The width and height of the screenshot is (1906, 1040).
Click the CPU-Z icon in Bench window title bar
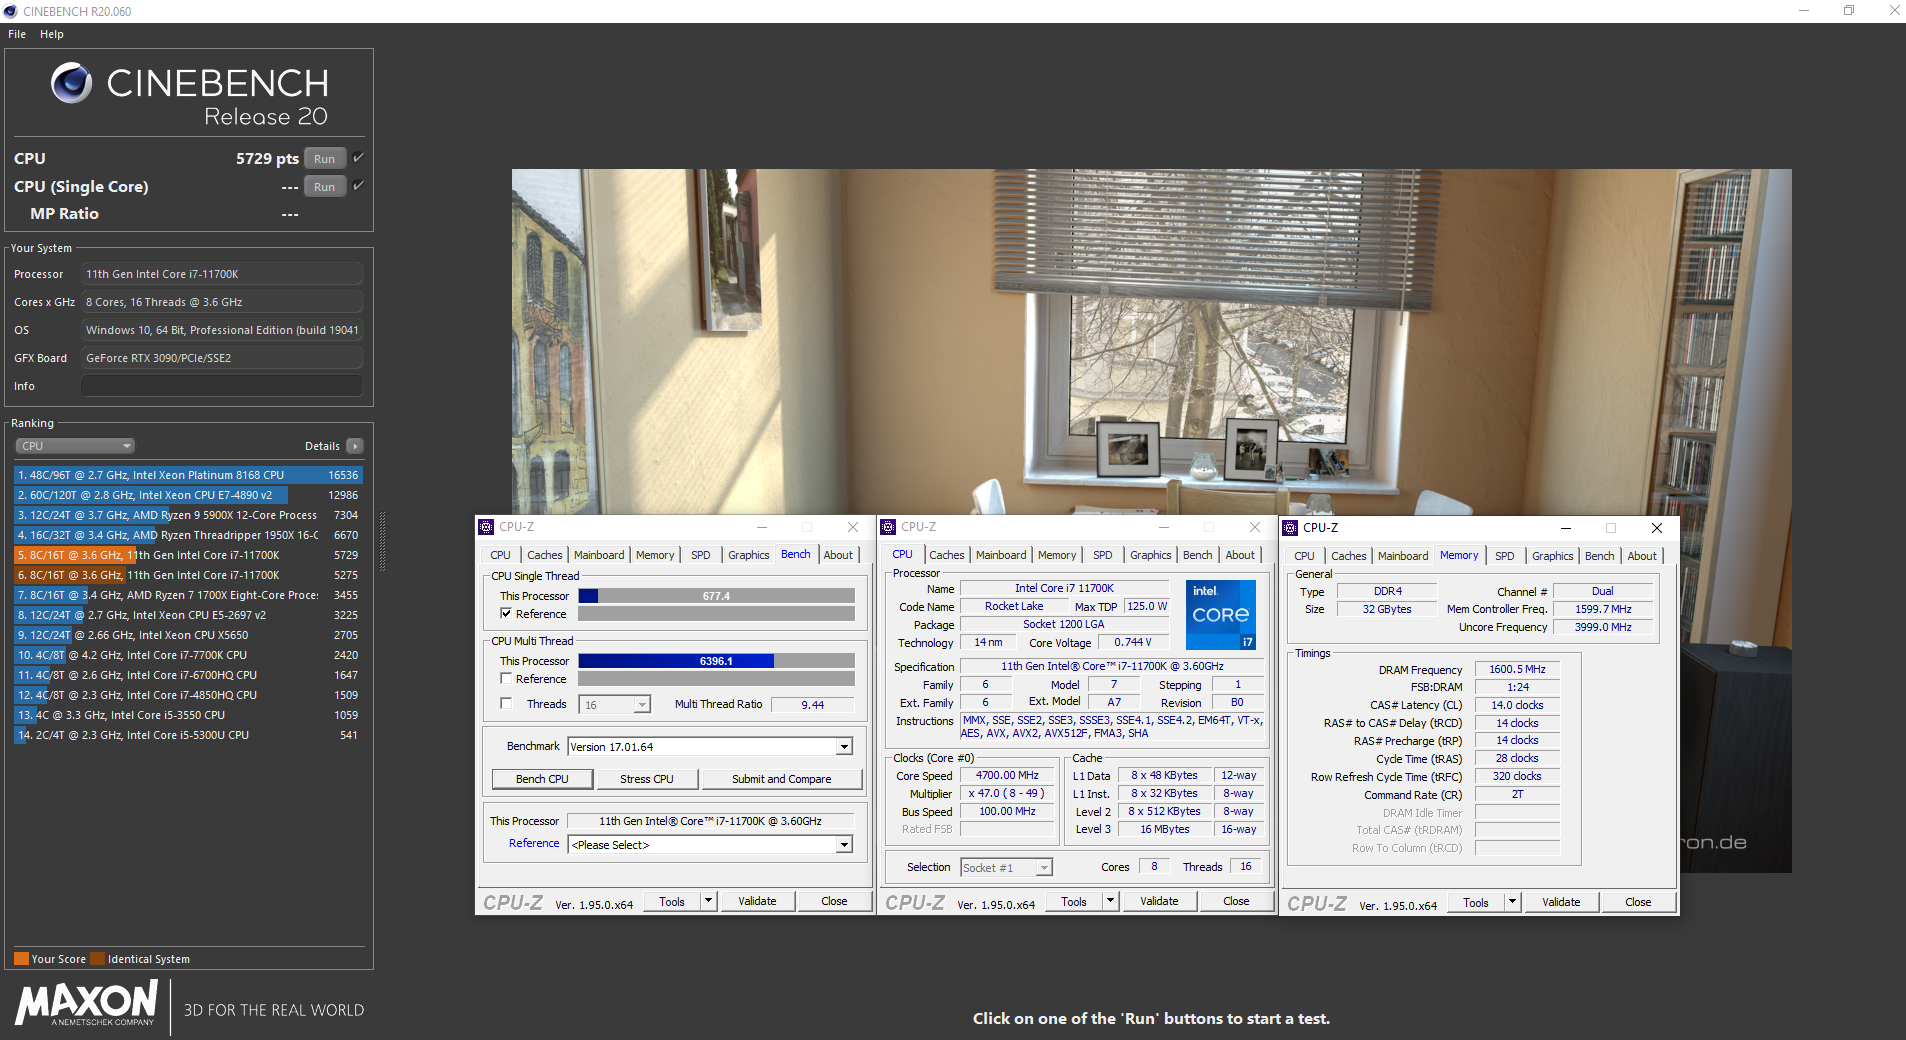486,527
